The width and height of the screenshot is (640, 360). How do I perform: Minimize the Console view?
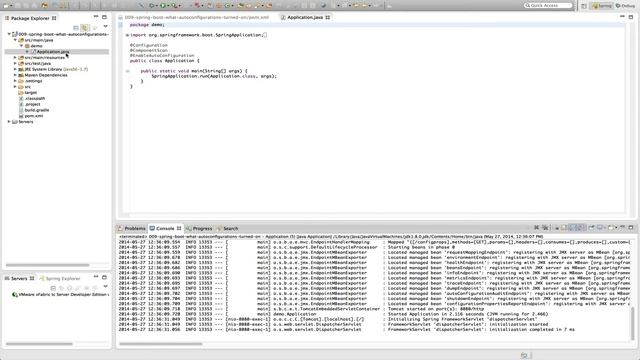coord(623,227)
